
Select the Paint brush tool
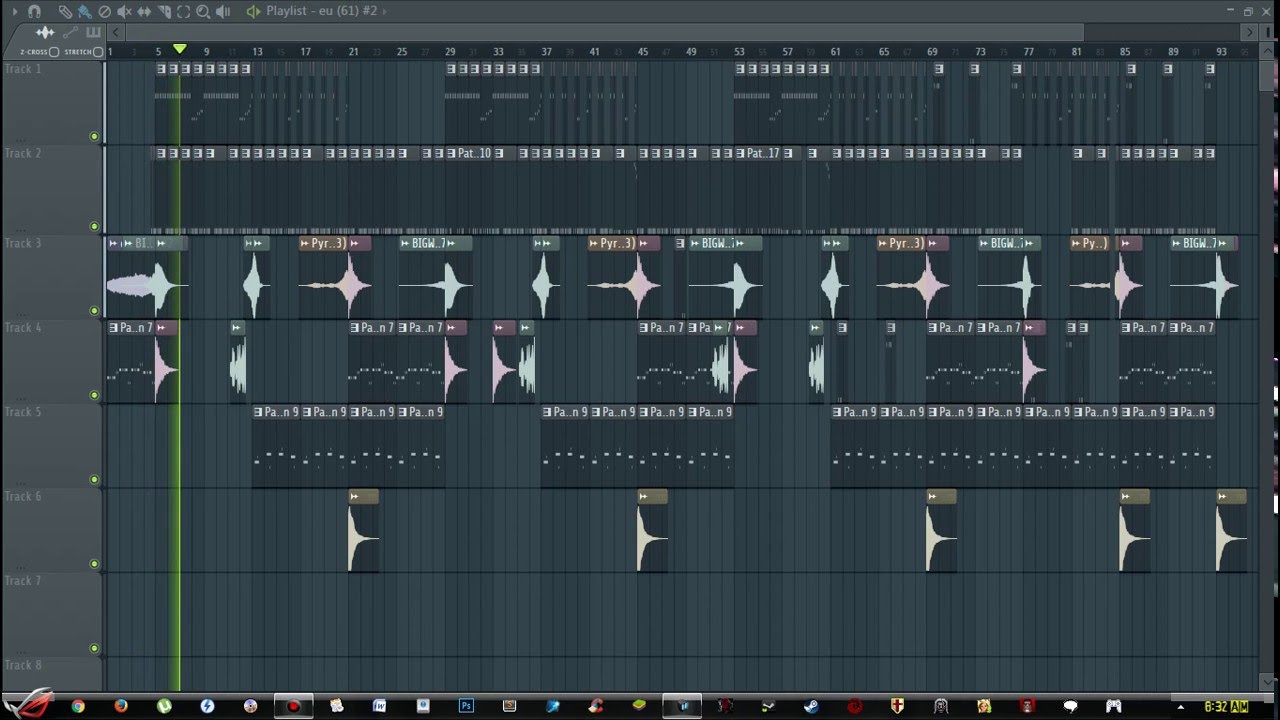pos(84,11)
